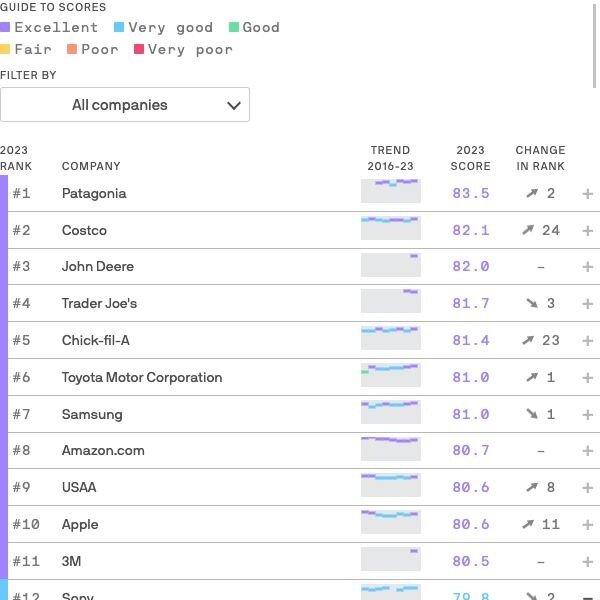Click the plus icon for 3M

587,562
